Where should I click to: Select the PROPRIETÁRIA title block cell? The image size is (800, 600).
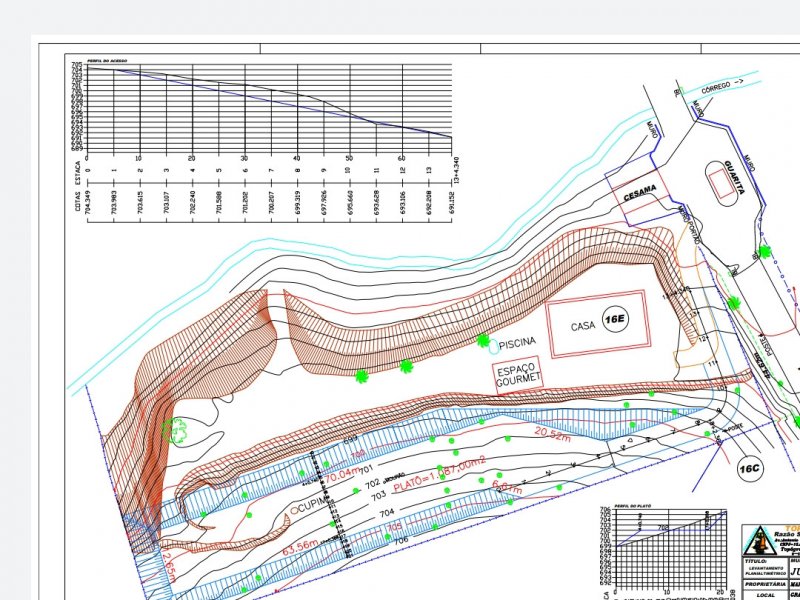[764, 584]
